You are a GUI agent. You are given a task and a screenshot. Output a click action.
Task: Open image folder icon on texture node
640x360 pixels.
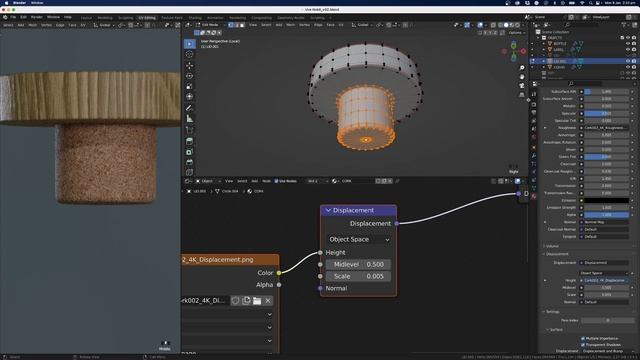pyautogui.click(x=257, y=301)
